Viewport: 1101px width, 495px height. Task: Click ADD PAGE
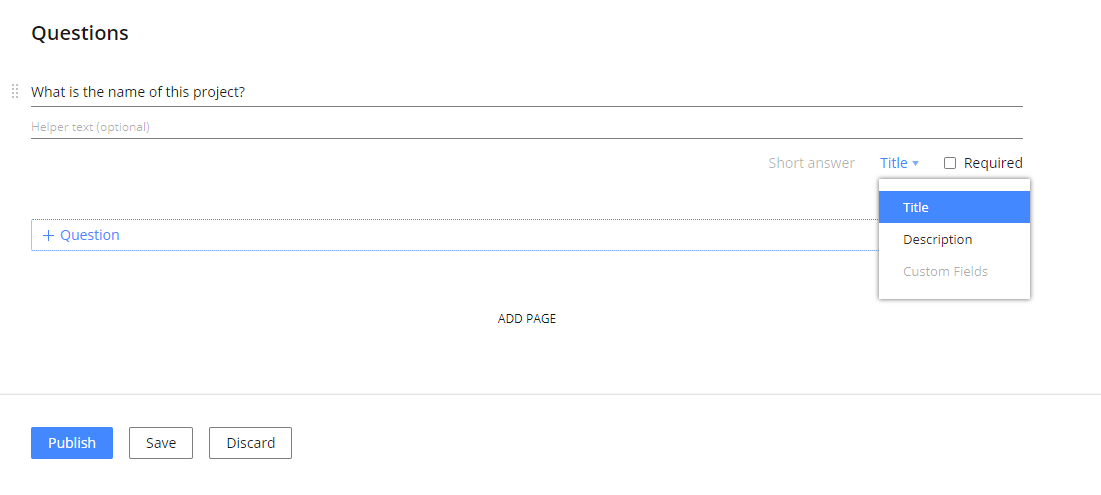(x=527, y=319)
